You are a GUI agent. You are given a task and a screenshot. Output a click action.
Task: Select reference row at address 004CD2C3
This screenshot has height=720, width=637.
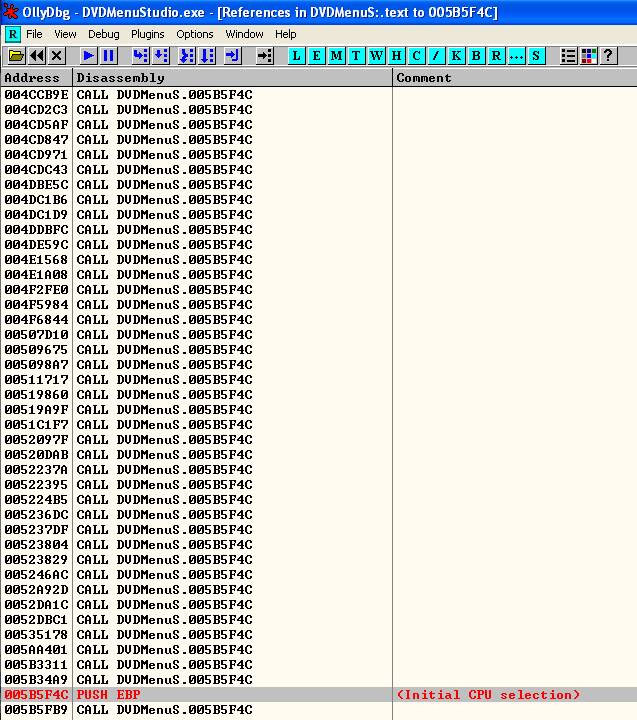click(319, 110)
